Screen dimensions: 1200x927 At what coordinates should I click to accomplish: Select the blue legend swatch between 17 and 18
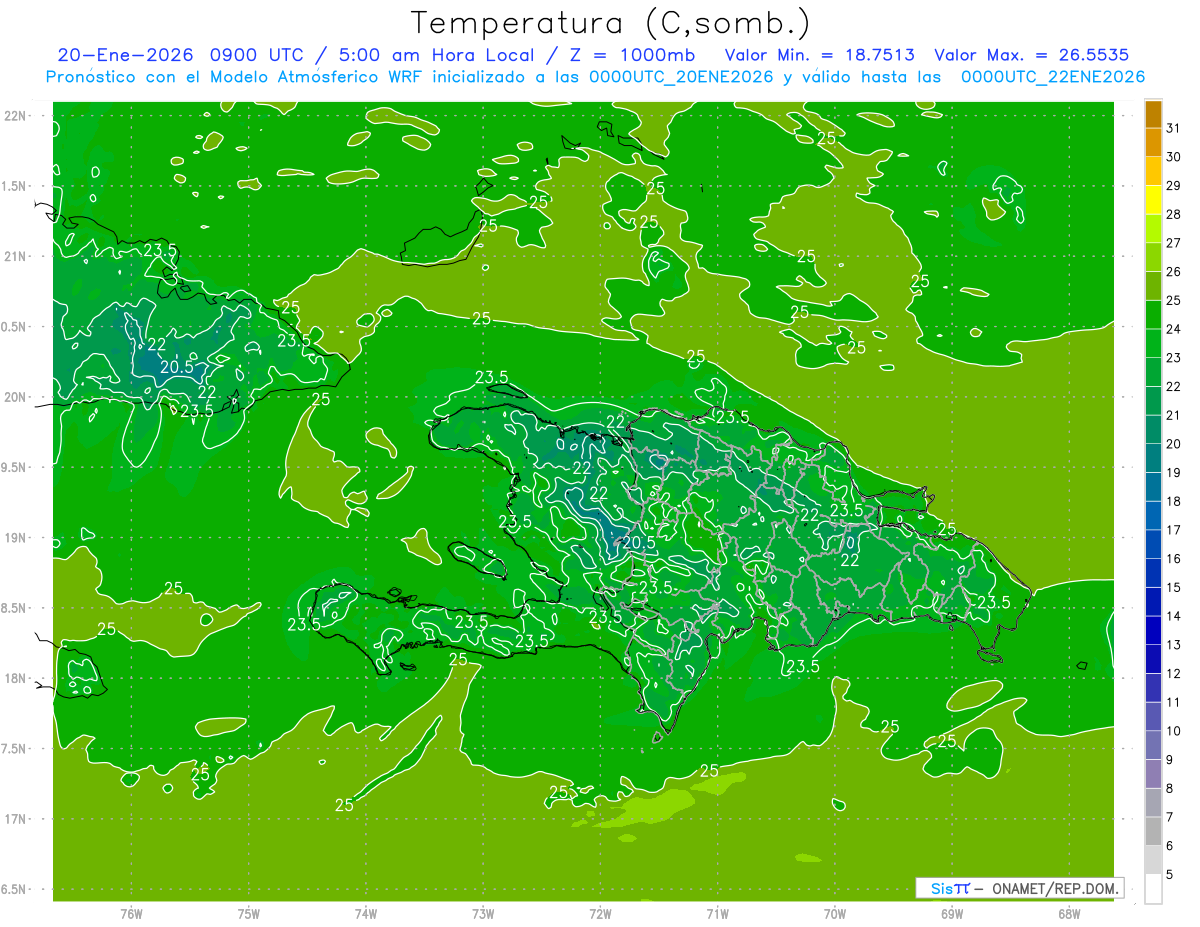[x=1154, y=516]
